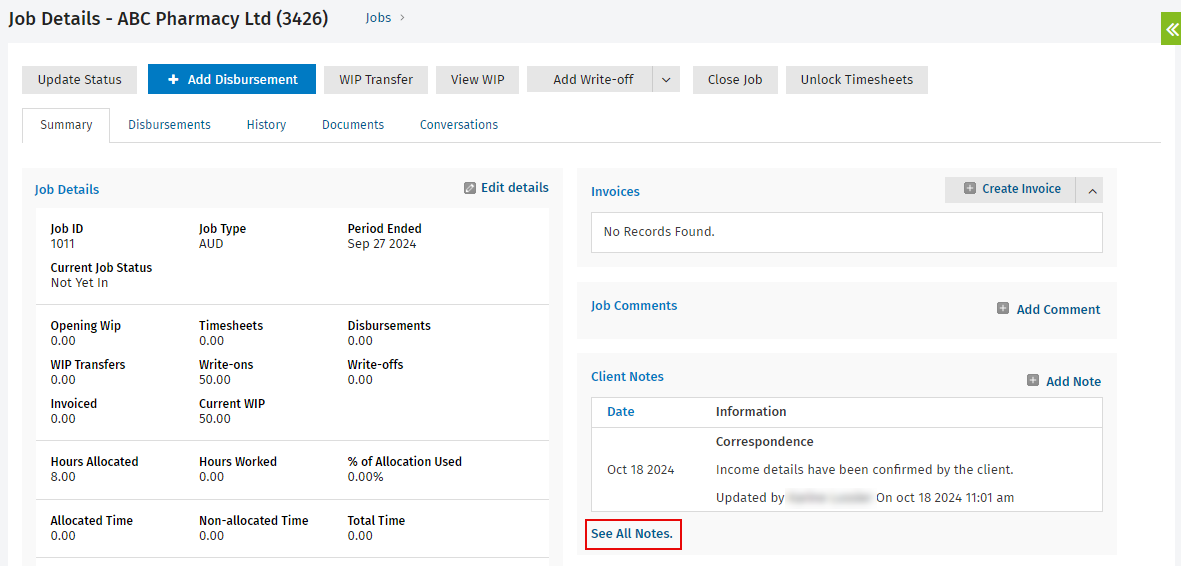Click the Job Details section heading
Screen dimensions: 1181x566
pos(67,189)
